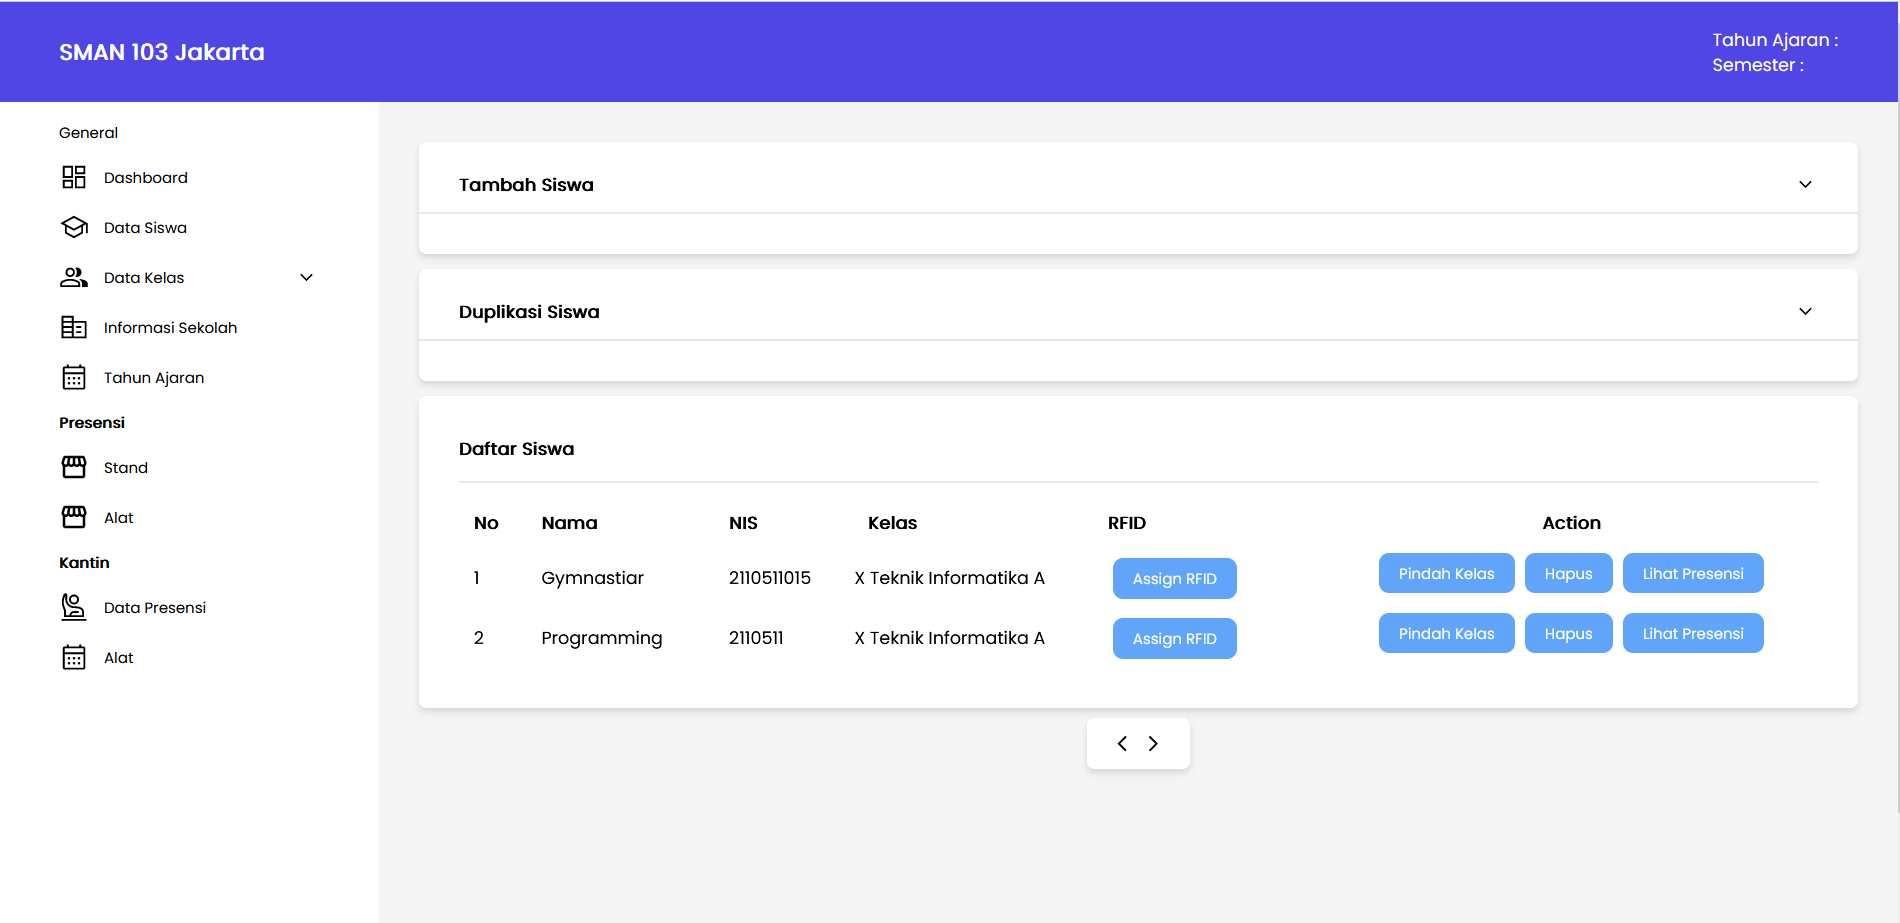
Task: Click the Data Presensi seat icon
Action: coord(74,607)
